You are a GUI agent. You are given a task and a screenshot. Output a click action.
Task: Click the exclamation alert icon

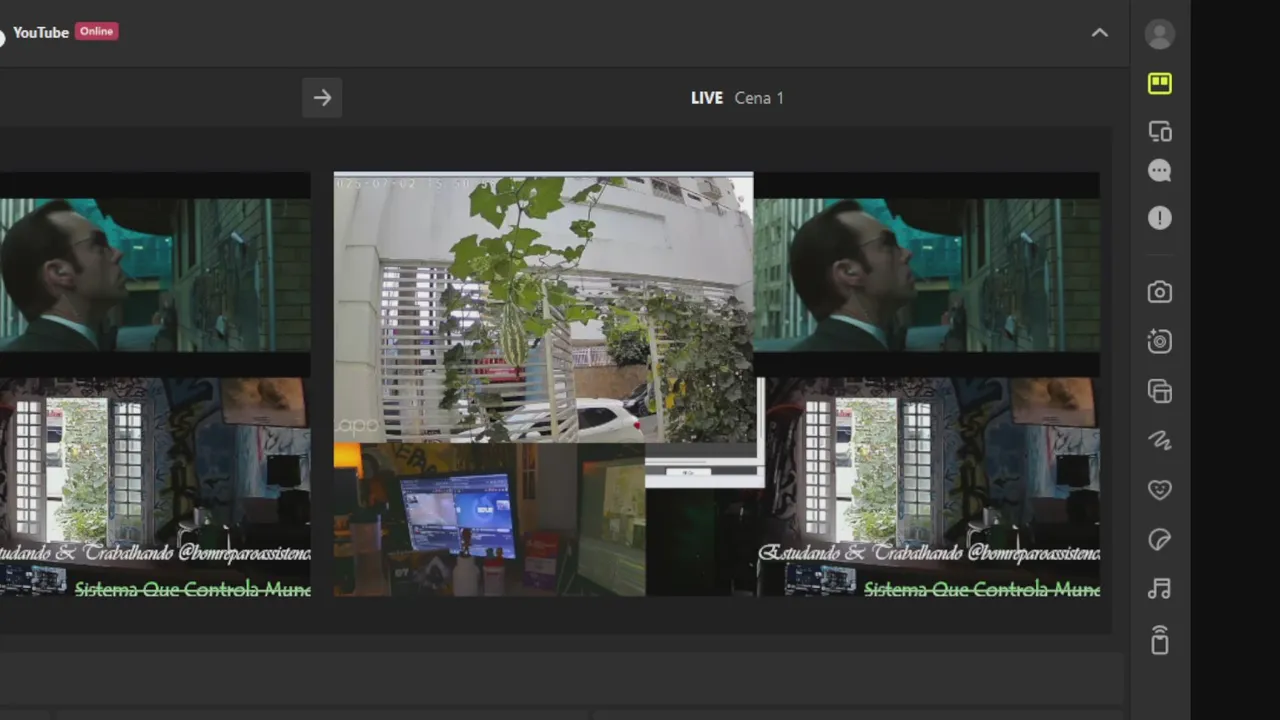click(1159, 218)
